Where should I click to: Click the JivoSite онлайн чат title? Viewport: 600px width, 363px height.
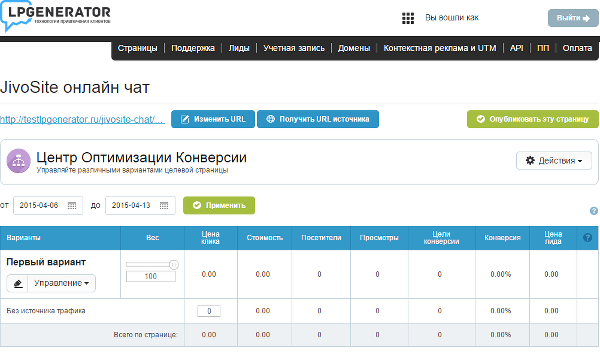click(x=75, y=87)
